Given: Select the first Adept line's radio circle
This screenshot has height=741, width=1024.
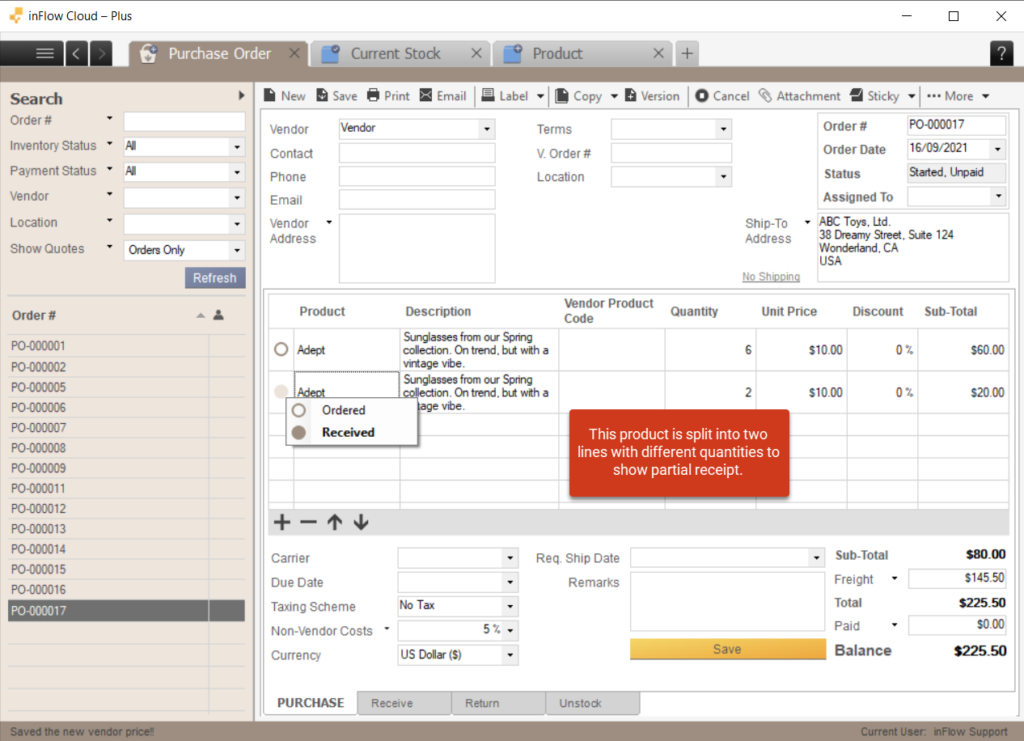Looking at the screenshot, I should 281,349.
